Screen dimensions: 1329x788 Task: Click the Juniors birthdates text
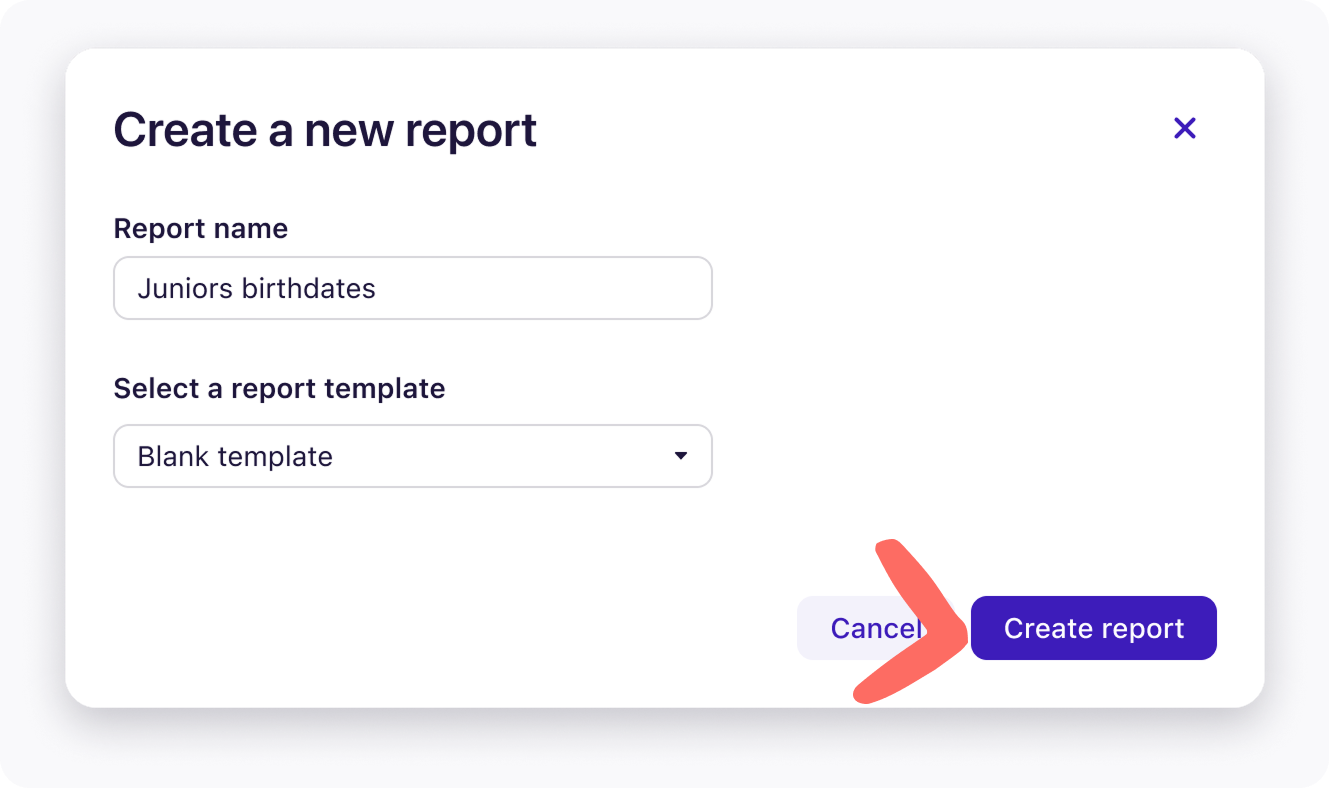click(x=256, y=288)
